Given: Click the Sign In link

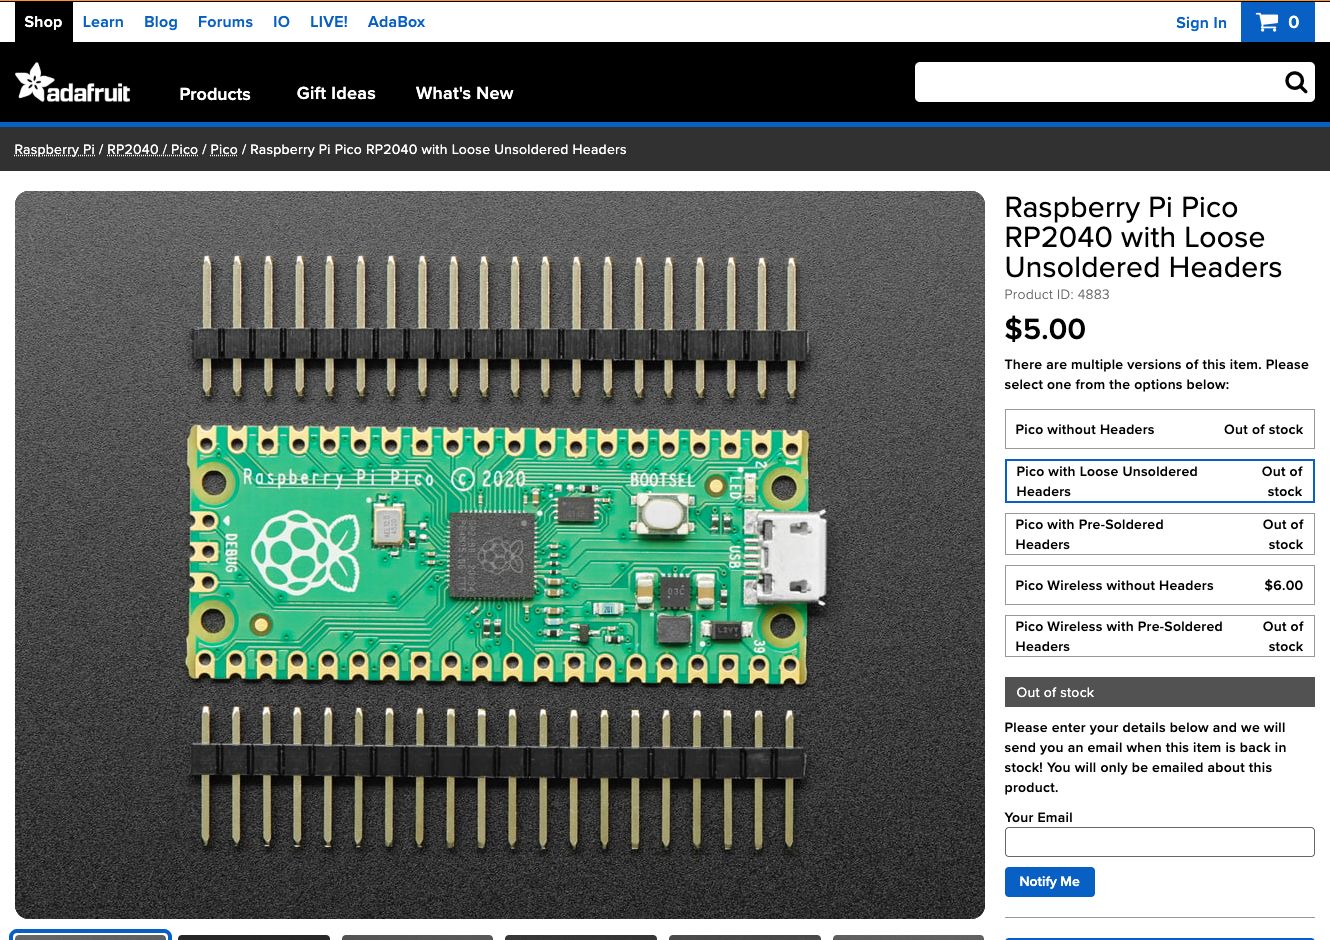Looking at the screenshot, I should click(x=1201, y=23).
